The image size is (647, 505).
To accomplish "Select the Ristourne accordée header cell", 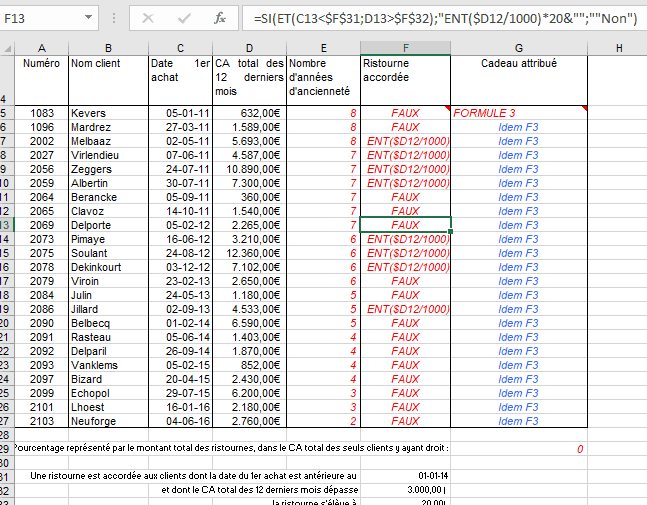I will [405, 78].
